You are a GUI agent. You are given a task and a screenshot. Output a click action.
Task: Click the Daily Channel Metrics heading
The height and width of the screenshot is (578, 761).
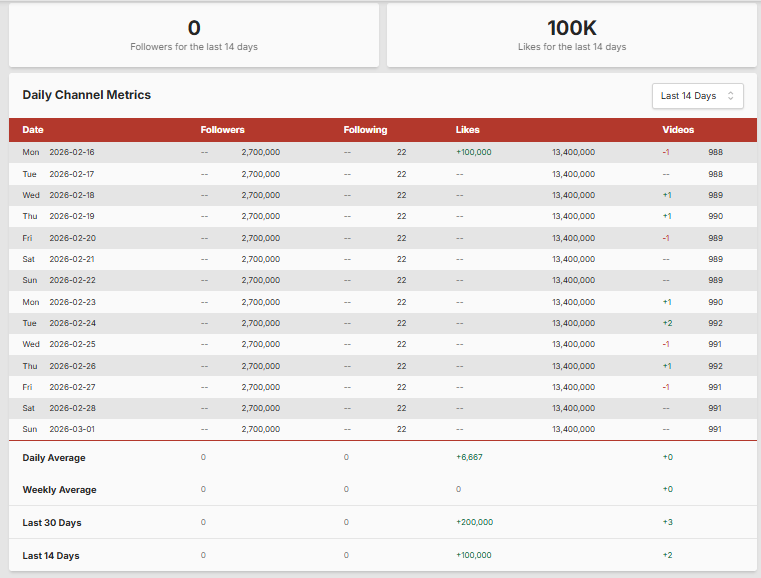click(x=87, y=95)
